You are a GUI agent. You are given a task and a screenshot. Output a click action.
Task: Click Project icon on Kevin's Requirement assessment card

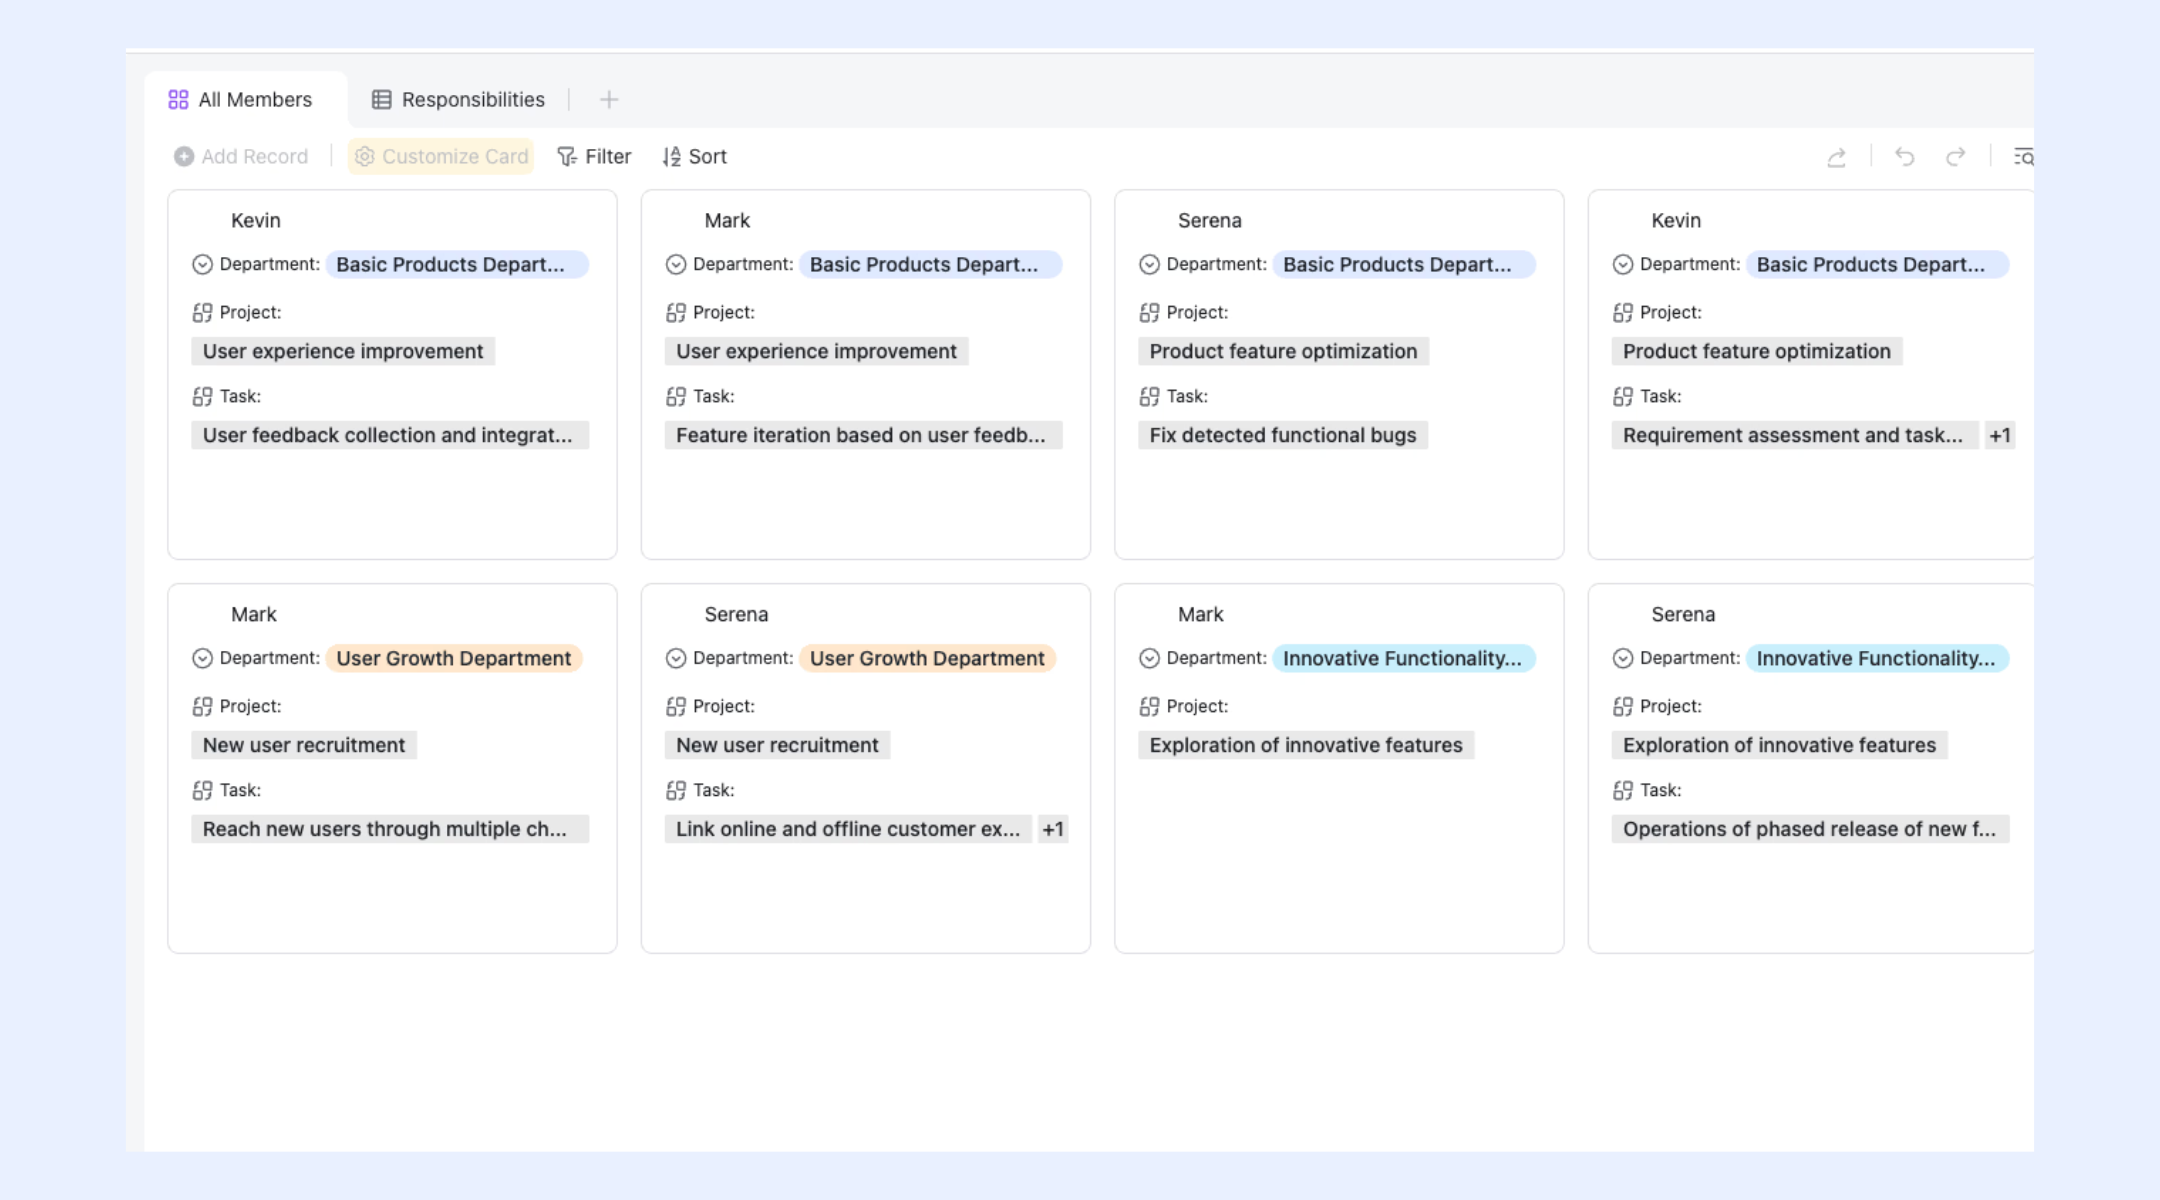click(1623, 313)
